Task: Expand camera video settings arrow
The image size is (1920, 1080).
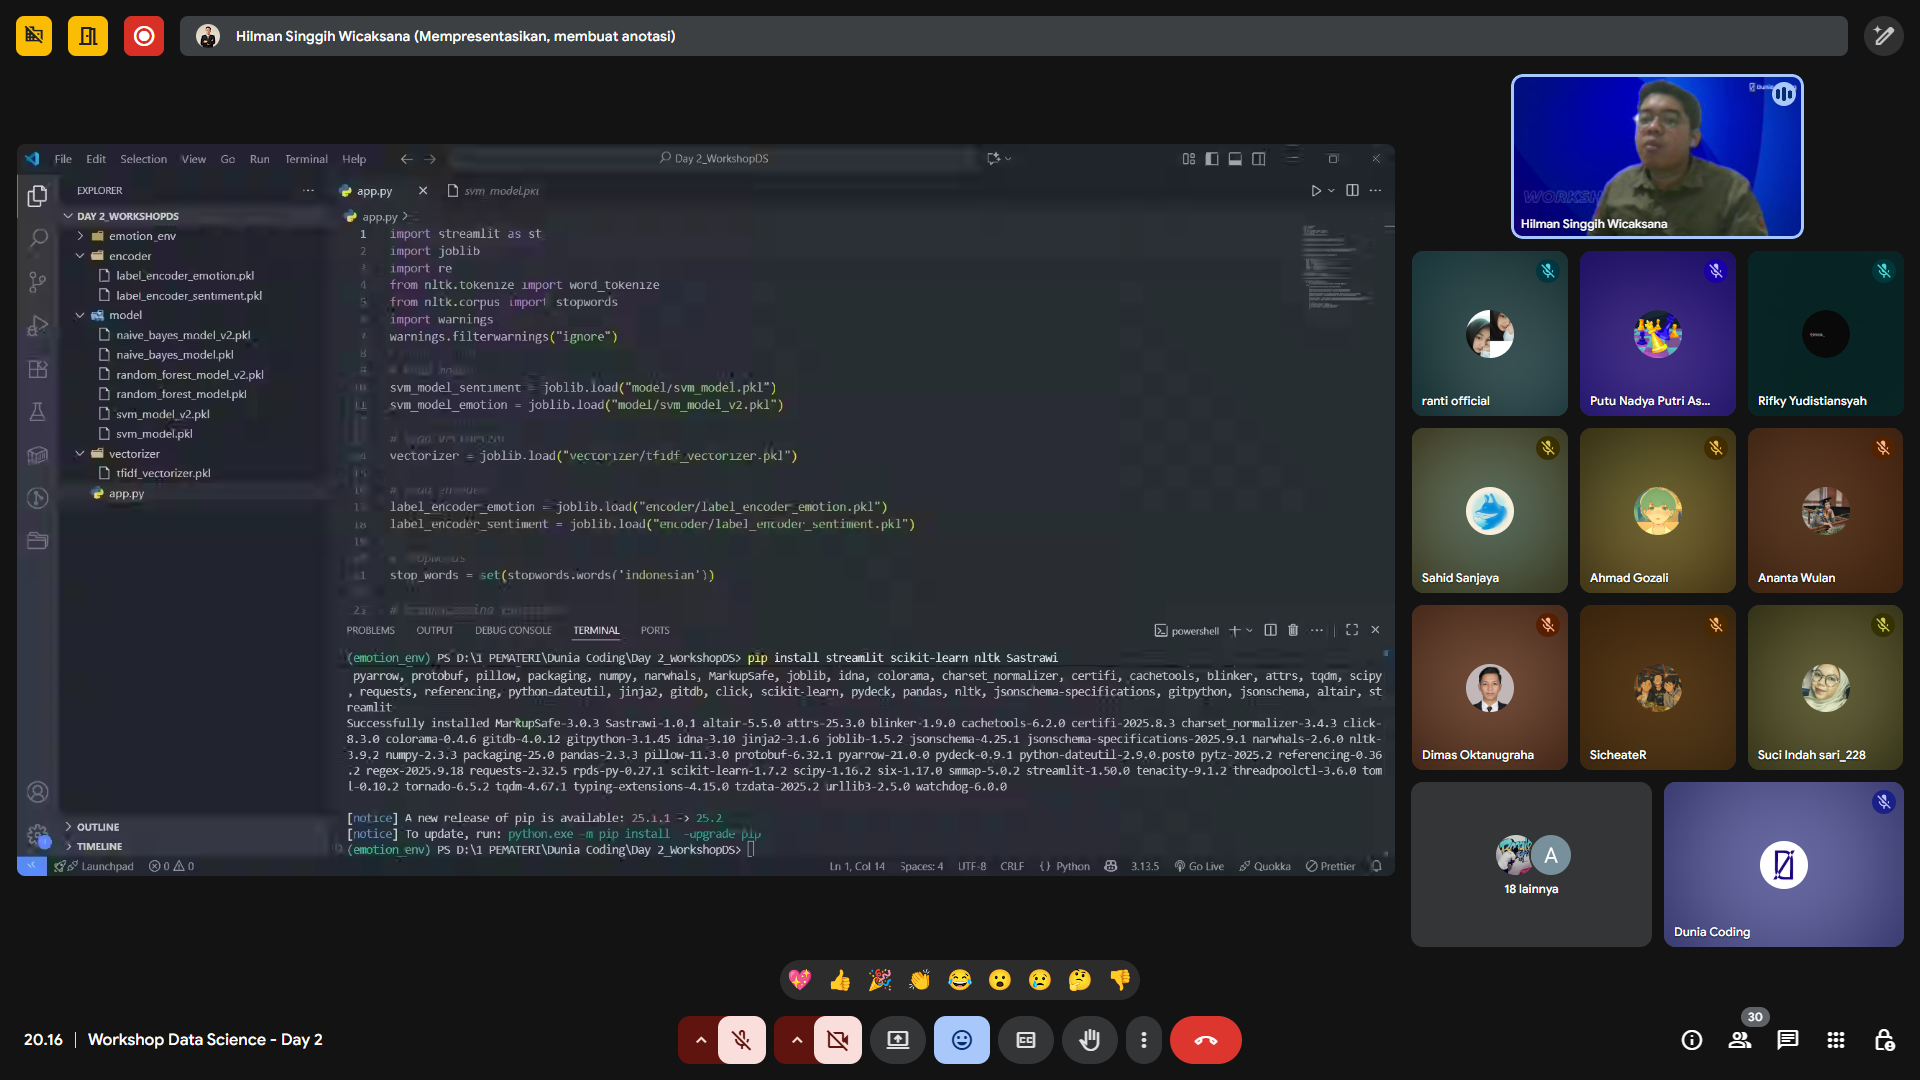Action: coord(797,1040)
